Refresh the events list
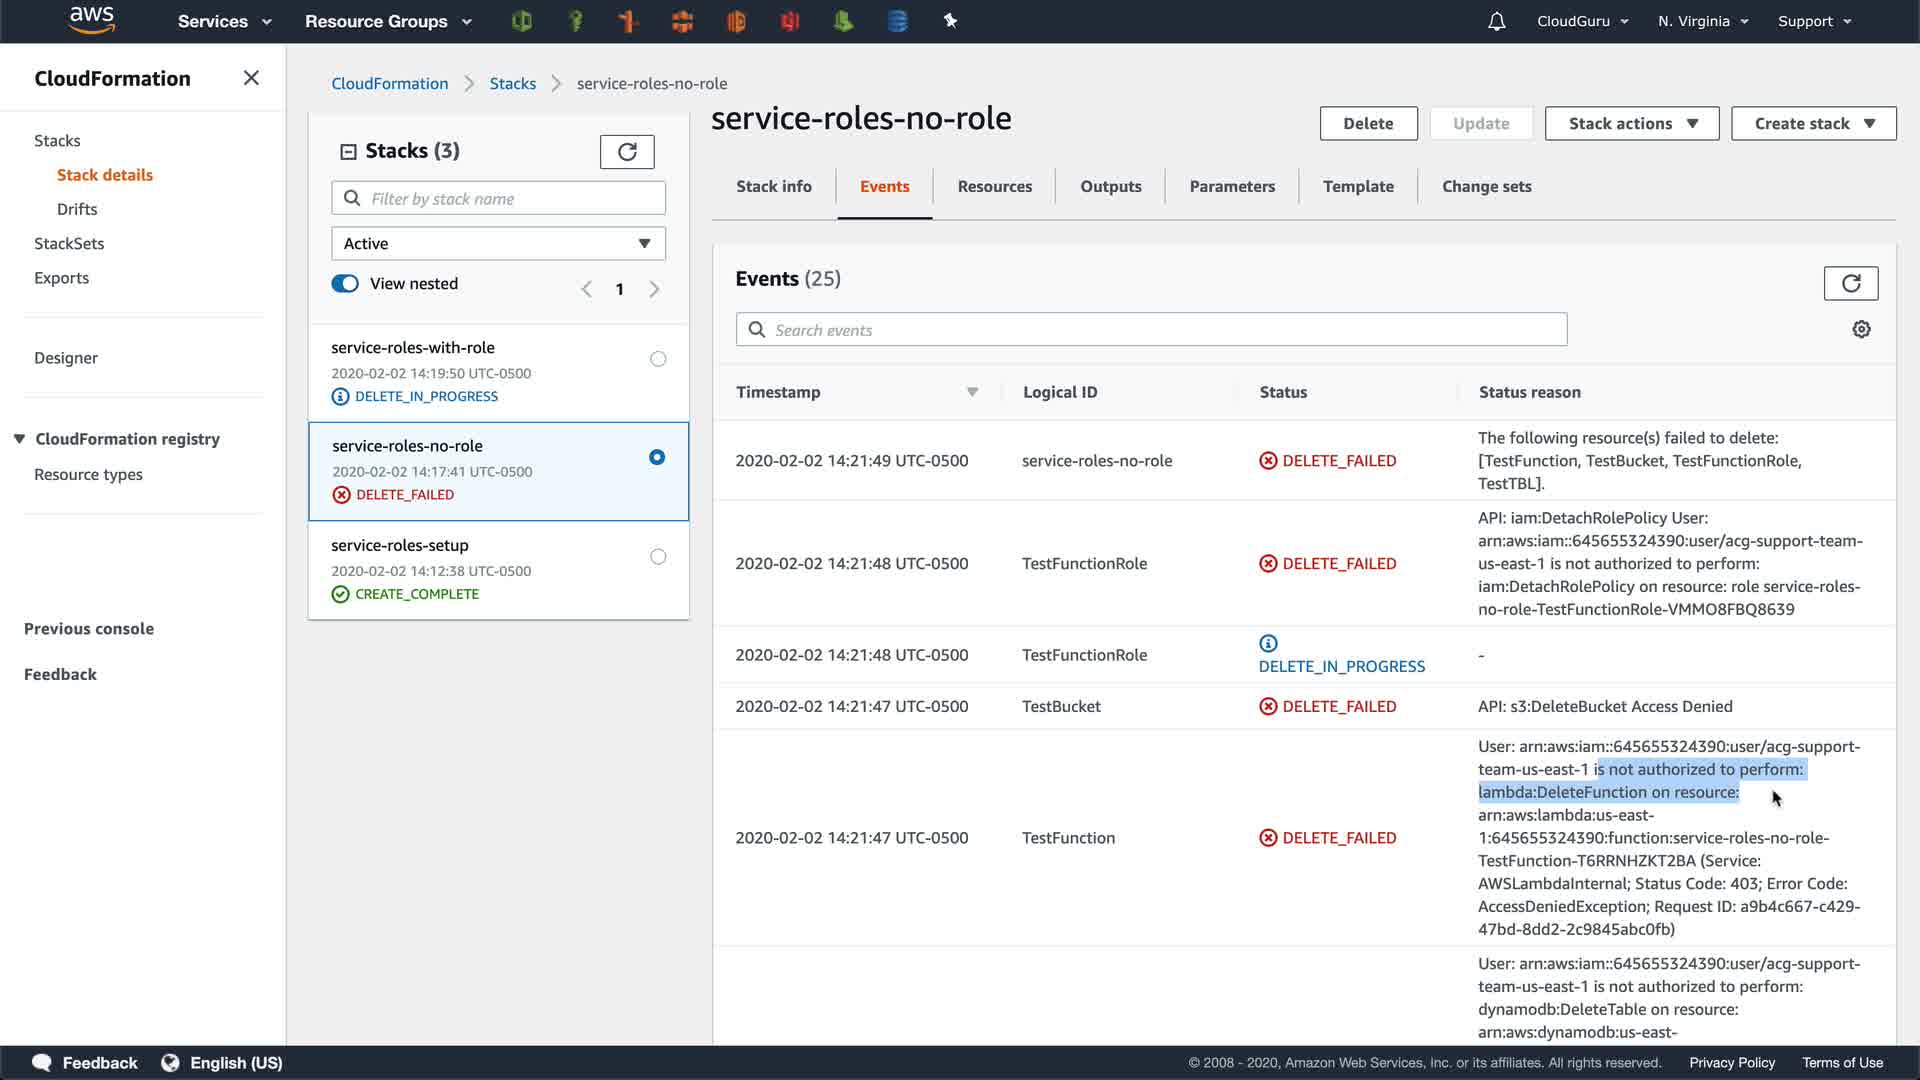1920x1080 pixels. click(x=1850, y=283)
